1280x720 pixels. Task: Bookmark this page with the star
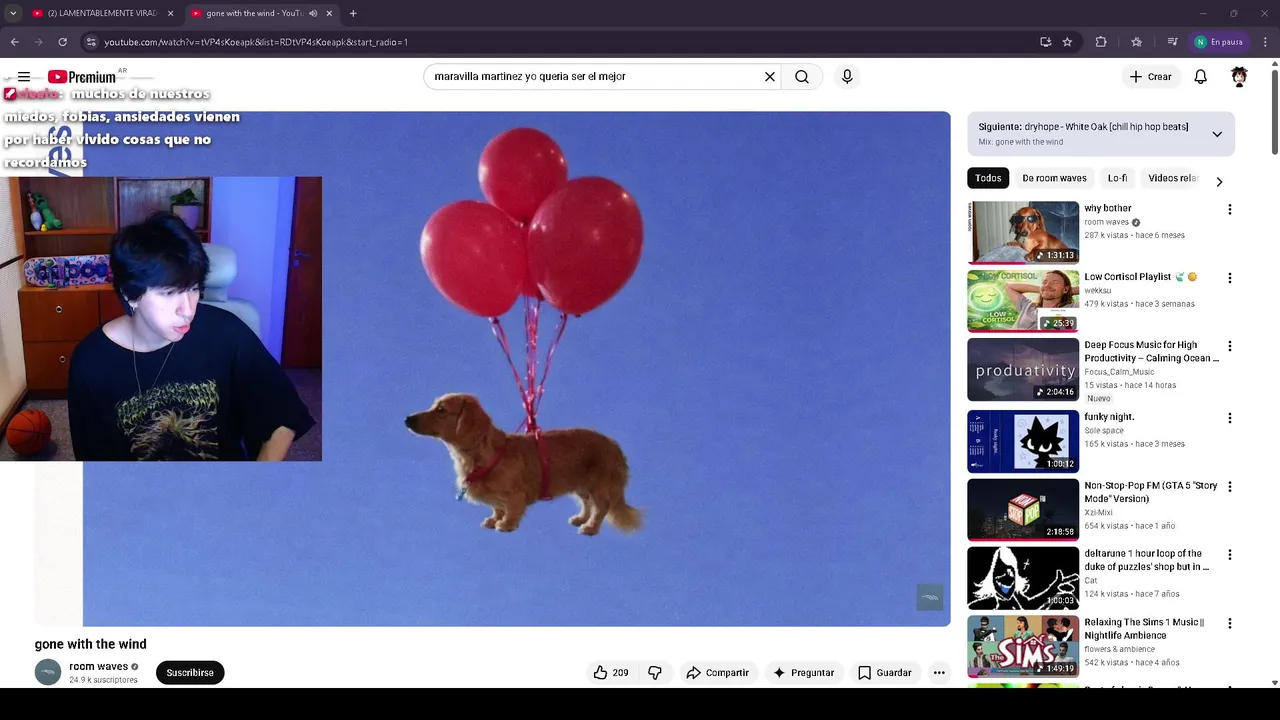1067,42
